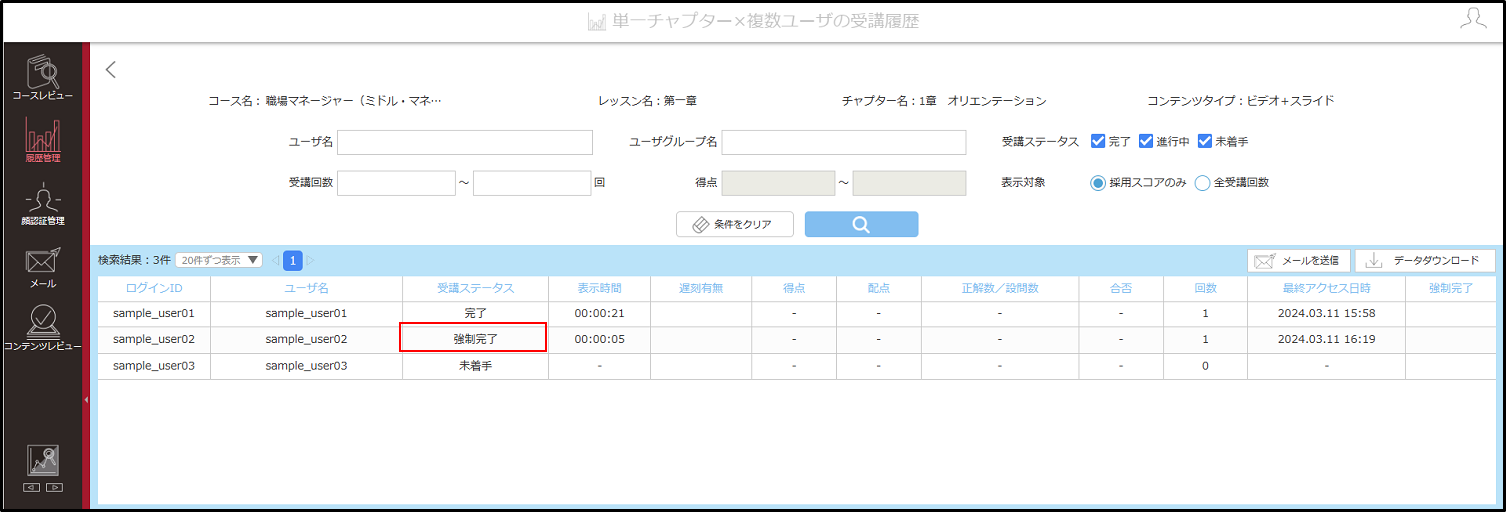Open the user profile icon at top right
The height and width of the screenshot is (512, 1506).
point(1473,19)
